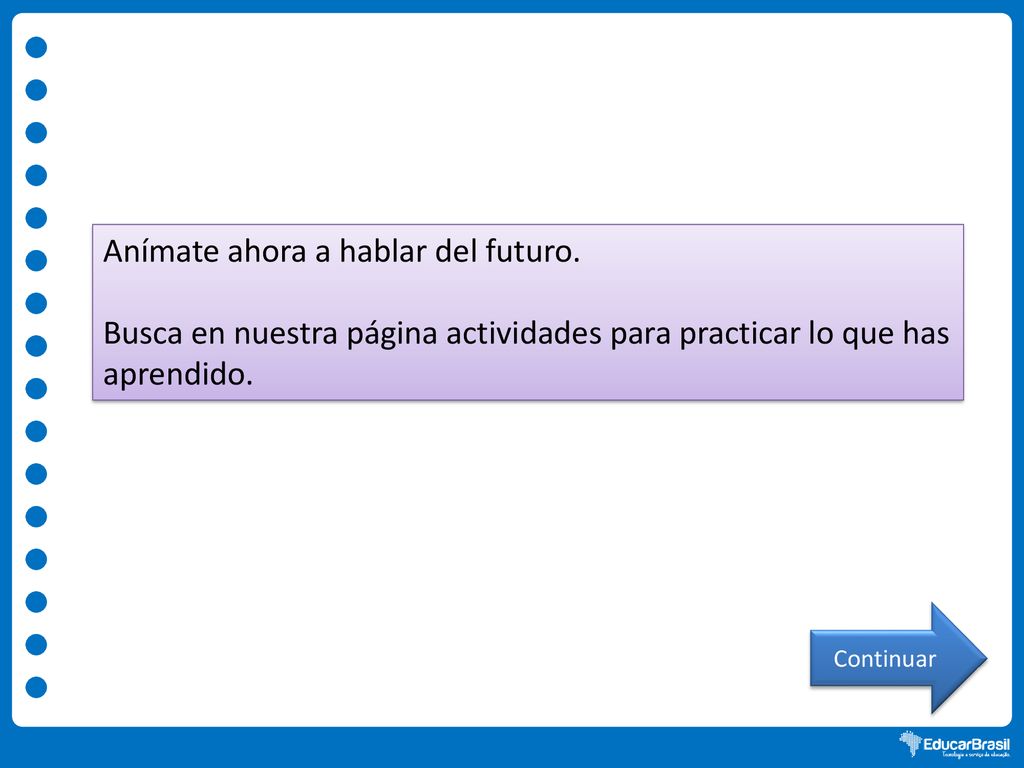Click the bottommost blue binder dot

click(x=37, y=687)
